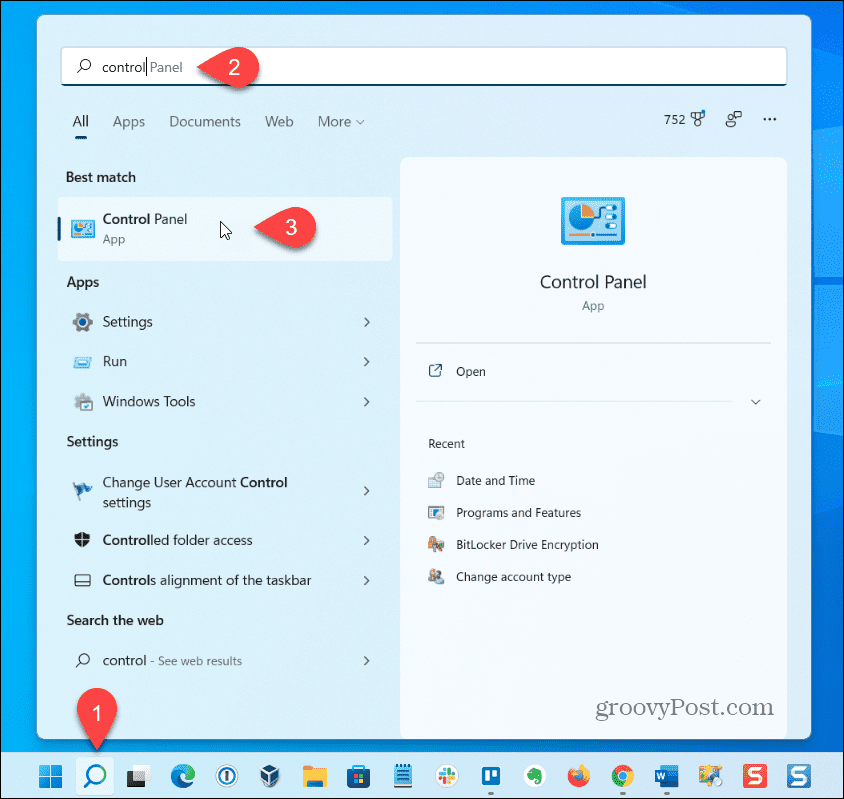The width and height of the screenshot is (844, 799).
Task: Open Windows Tools from the Apps list
Action: [x=147, y=401]
